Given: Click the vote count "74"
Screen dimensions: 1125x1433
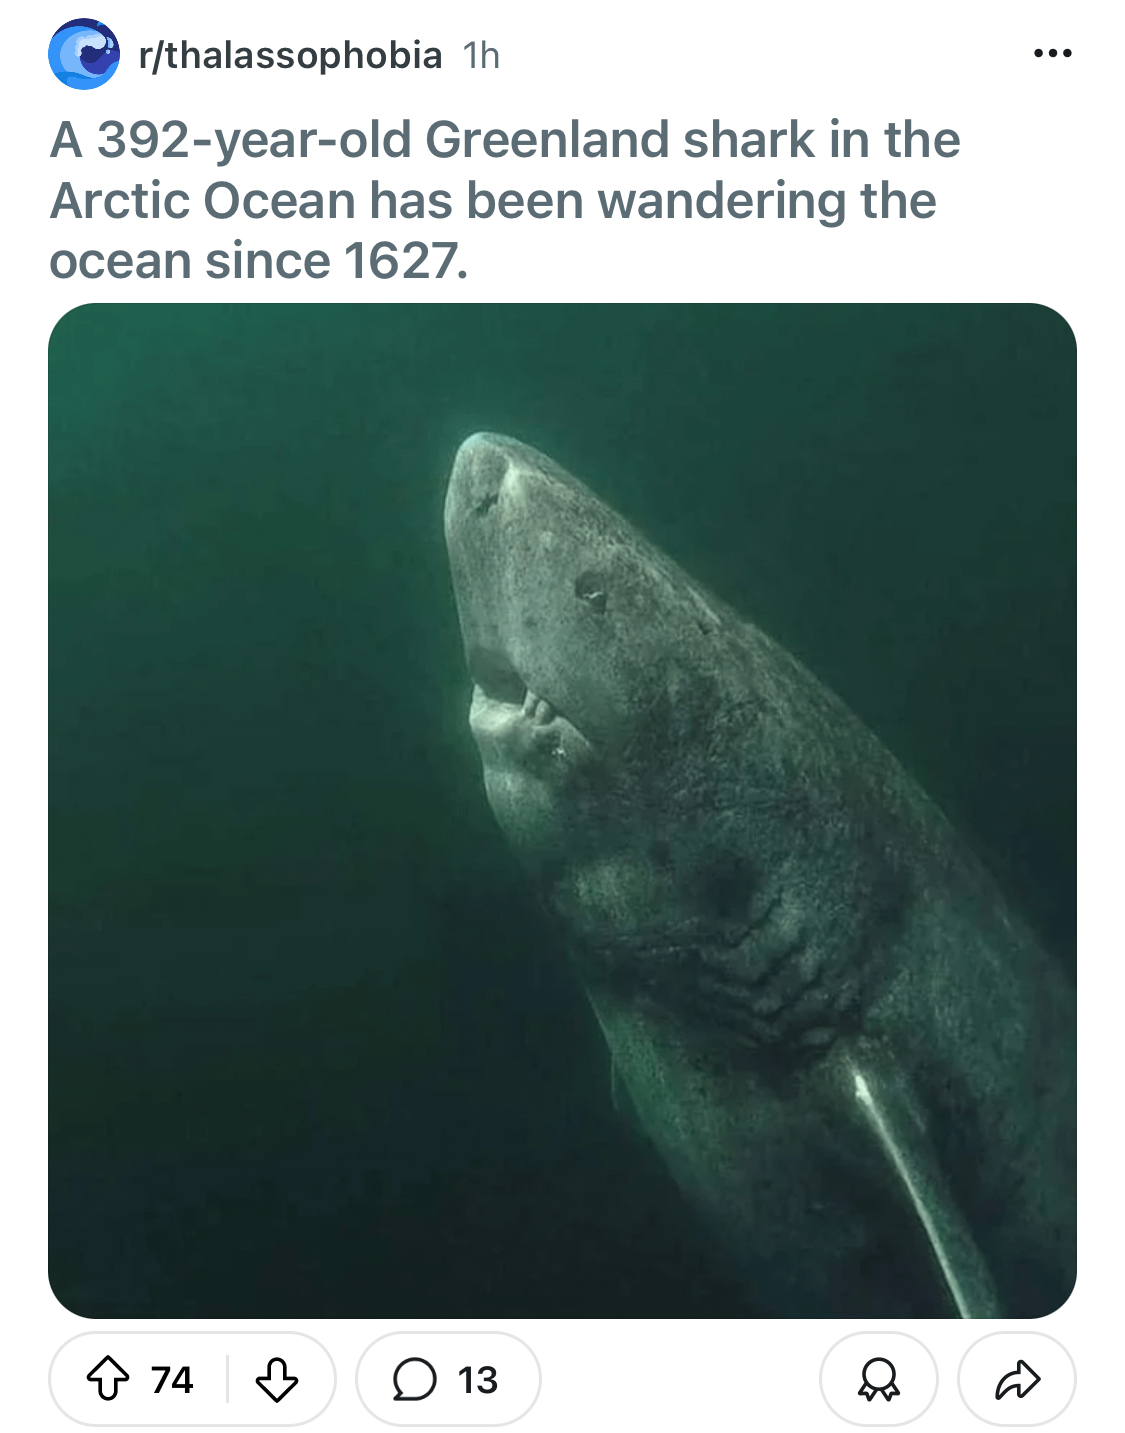Looking at the screenshot, I should pos(172,1380).
